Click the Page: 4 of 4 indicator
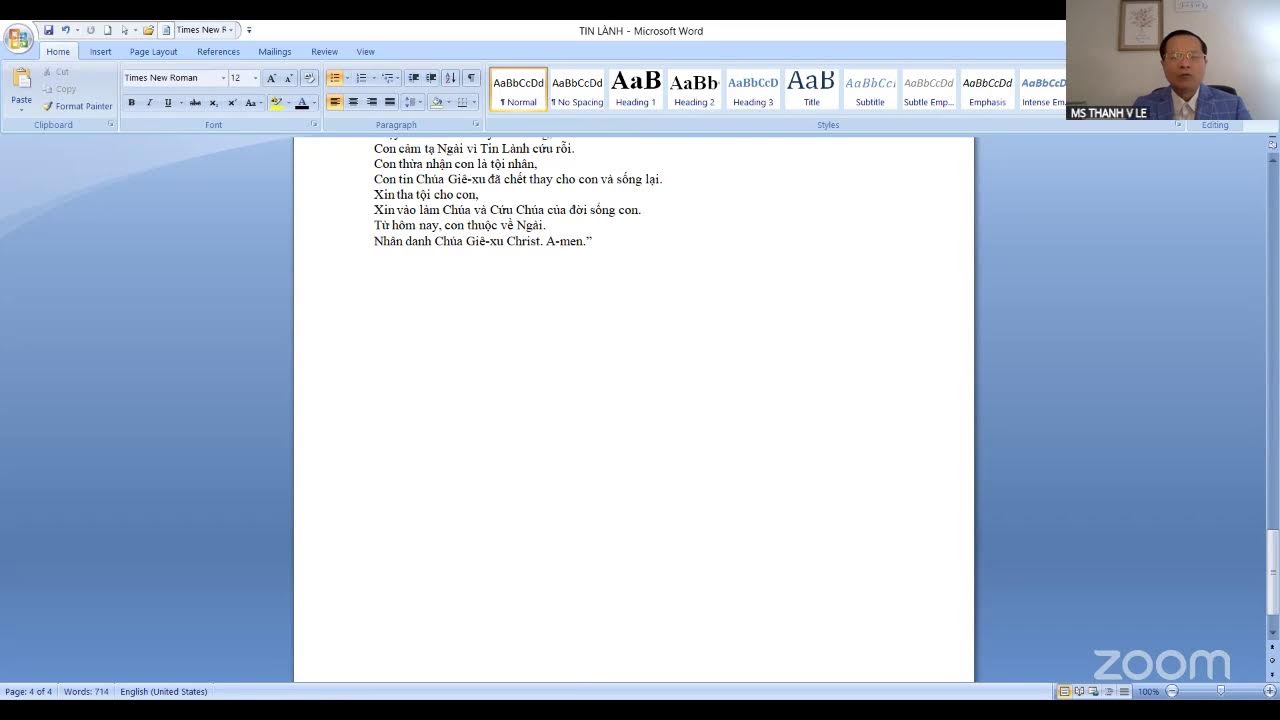This screenshot has height=720, width=1280. point(29,692)
